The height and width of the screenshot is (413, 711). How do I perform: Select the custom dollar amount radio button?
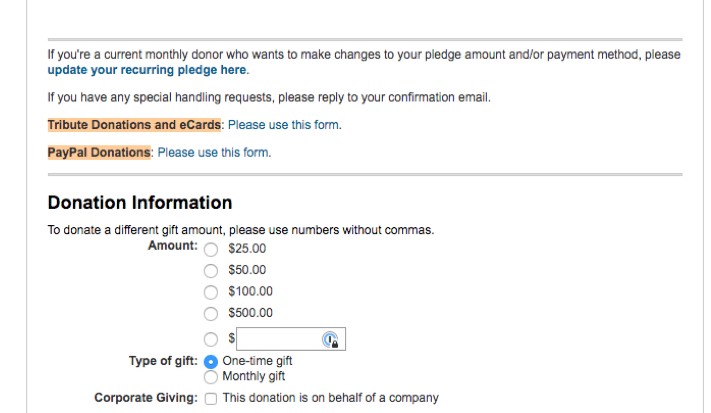pos(210,340)
